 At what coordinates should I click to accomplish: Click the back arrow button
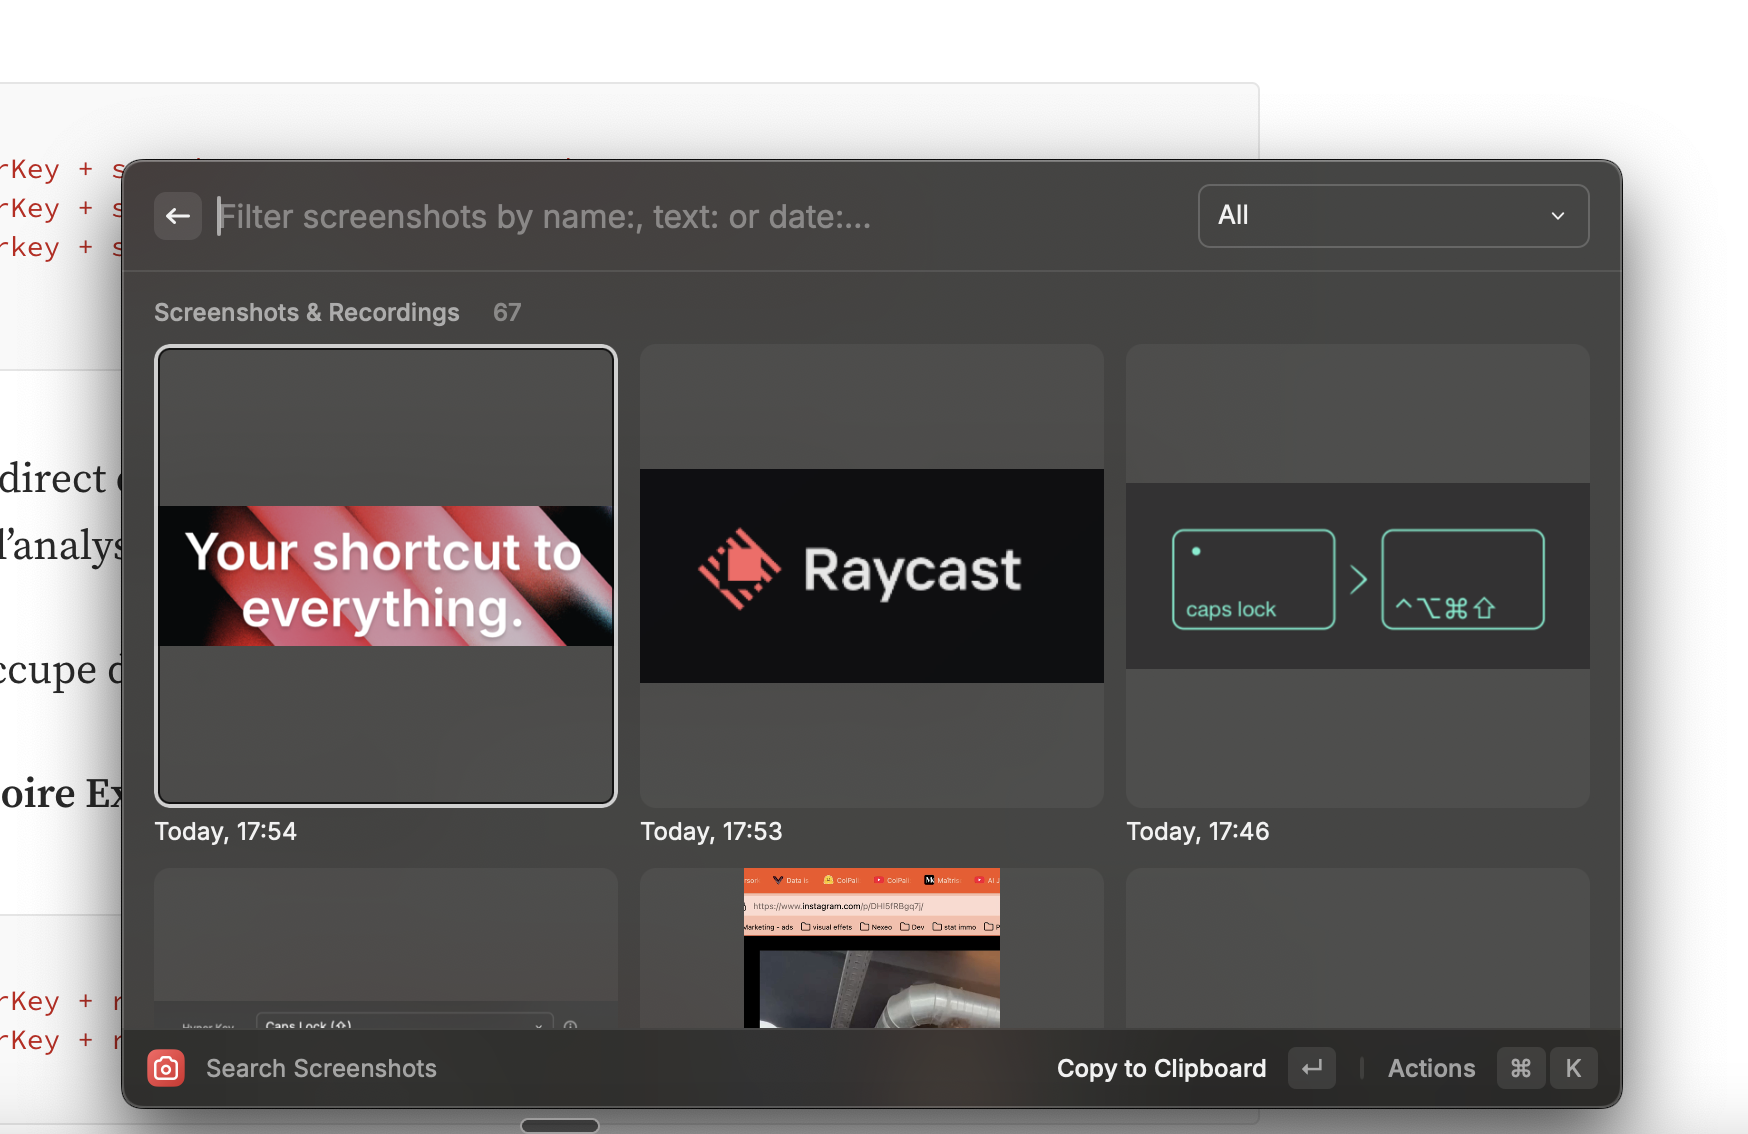178,216
